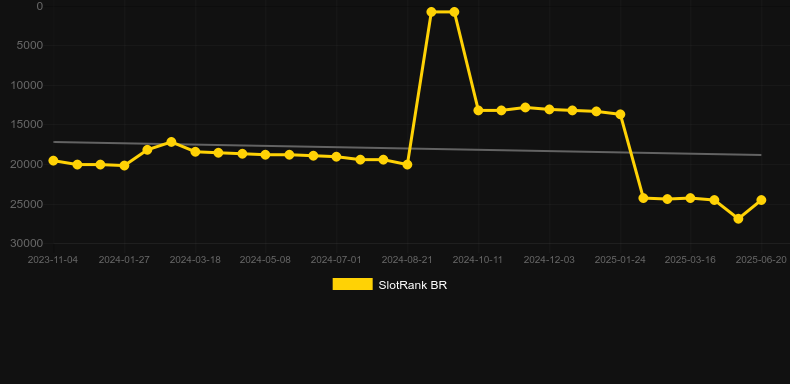Click the y-axis label 15000
Screen dimensions: 790x384
[x=27, y=124]
